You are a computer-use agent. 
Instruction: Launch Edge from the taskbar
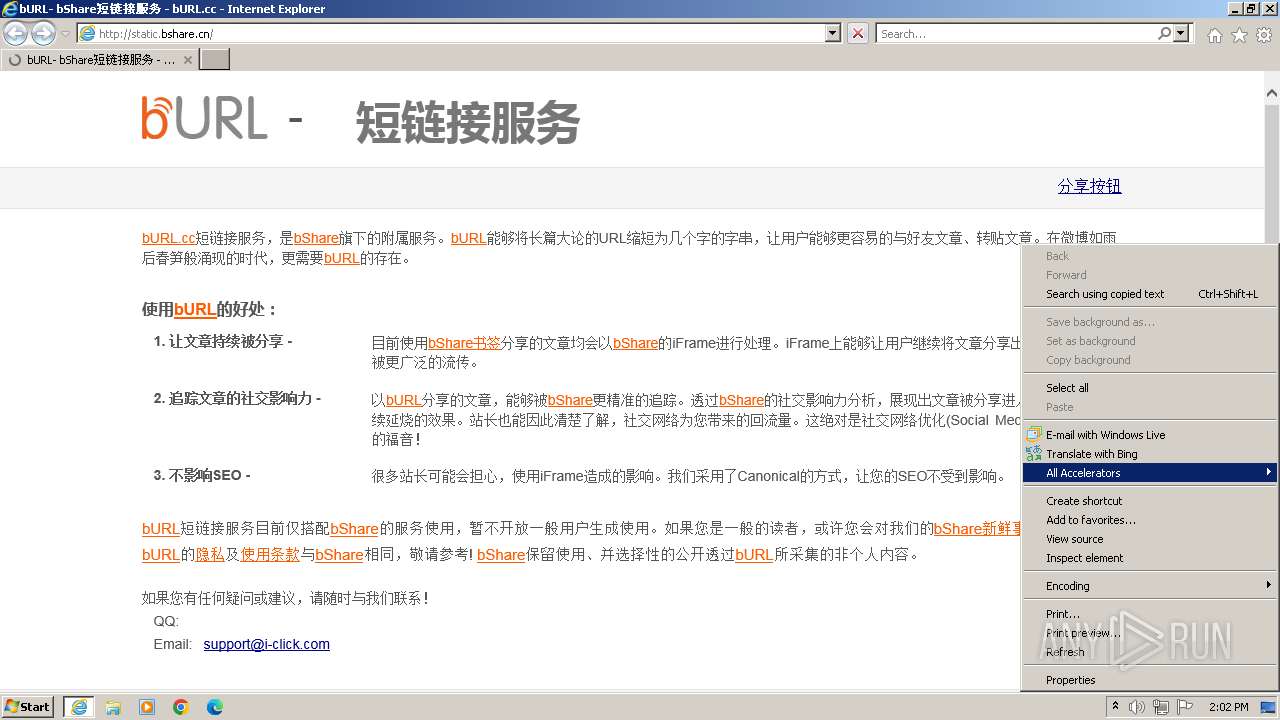click(x=215, y=707)
